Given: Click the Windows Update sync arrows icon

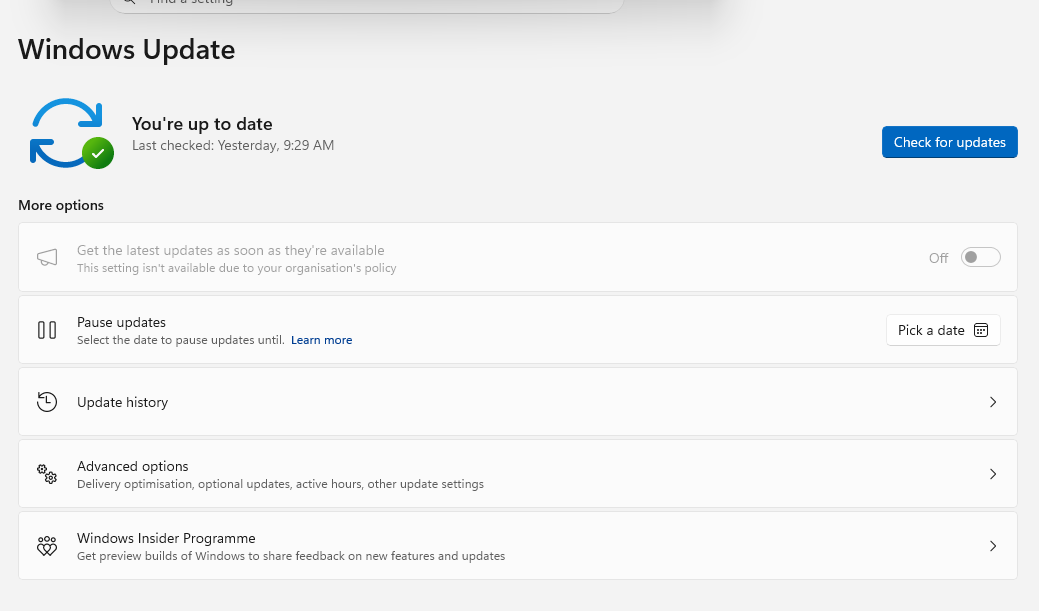Looking at the screenshot, I should 66,133.
